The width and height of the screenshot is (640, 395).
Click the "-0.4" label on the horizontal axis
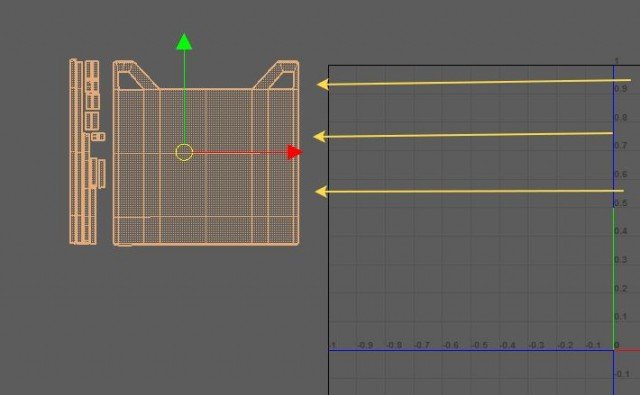(x=508, y=345)
